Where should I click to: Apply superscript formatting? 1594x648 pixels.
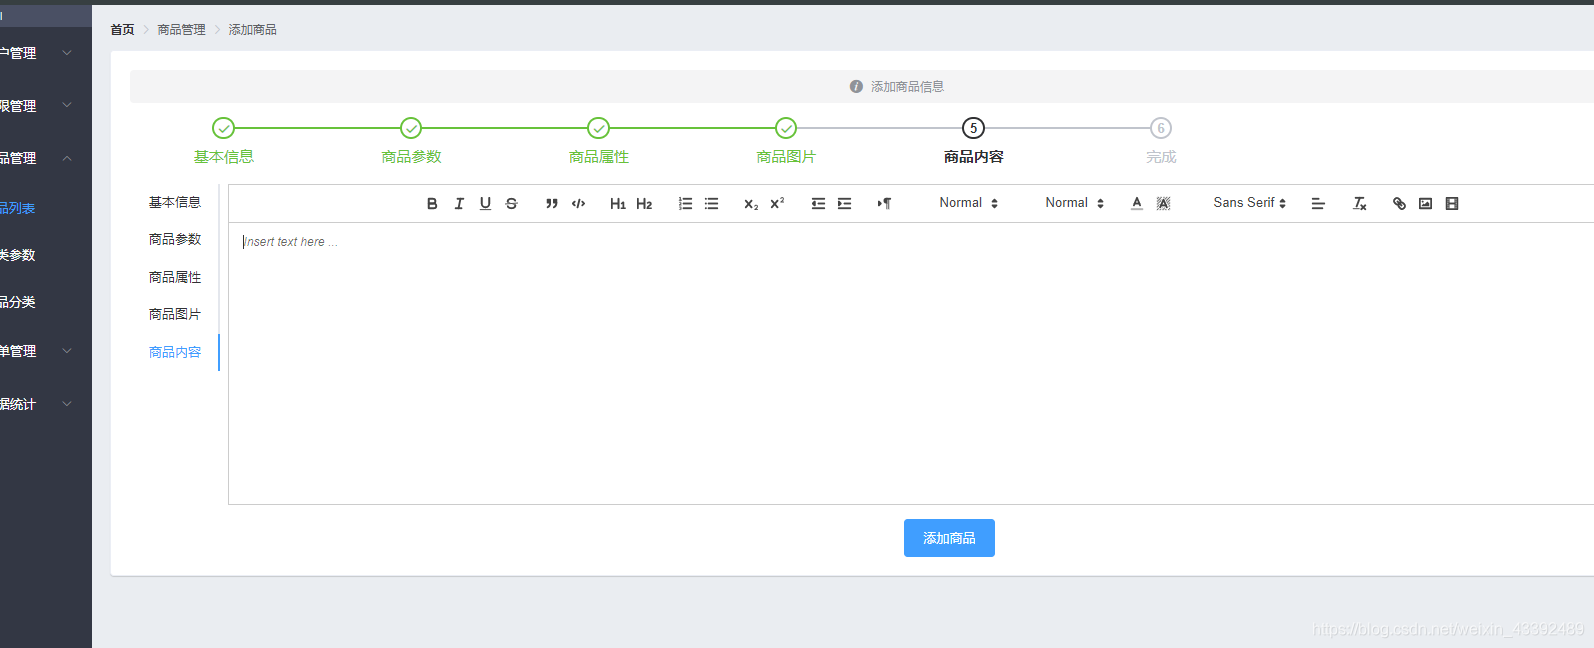coord(777,203)
